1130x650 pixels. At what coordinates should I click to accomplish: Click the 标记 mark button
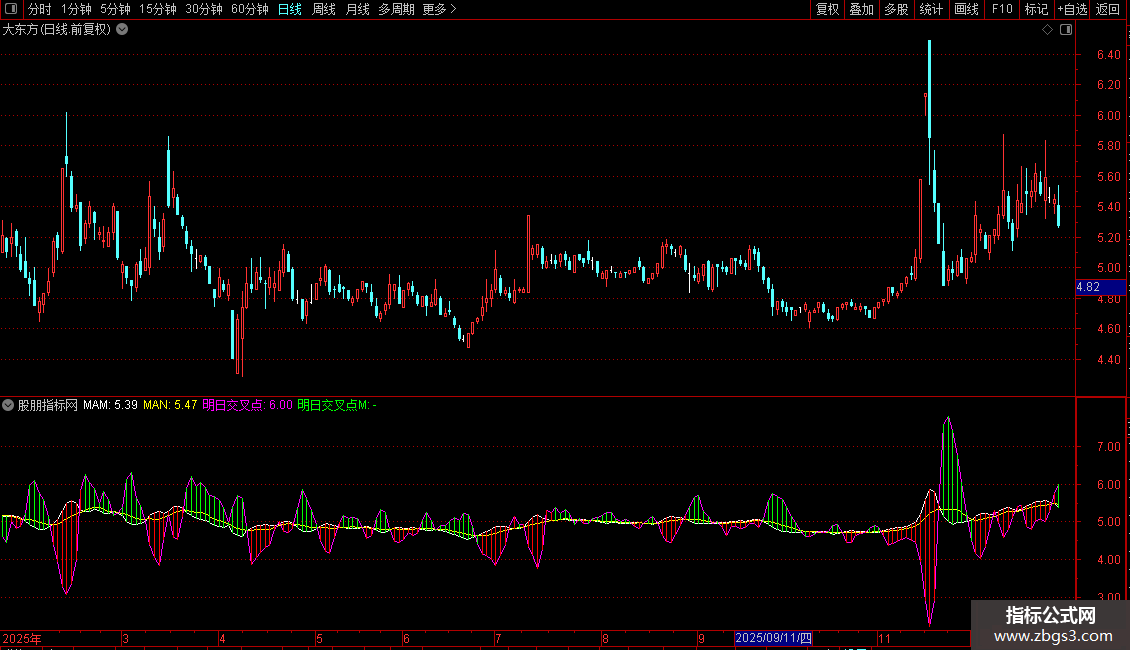[1036, 9]
